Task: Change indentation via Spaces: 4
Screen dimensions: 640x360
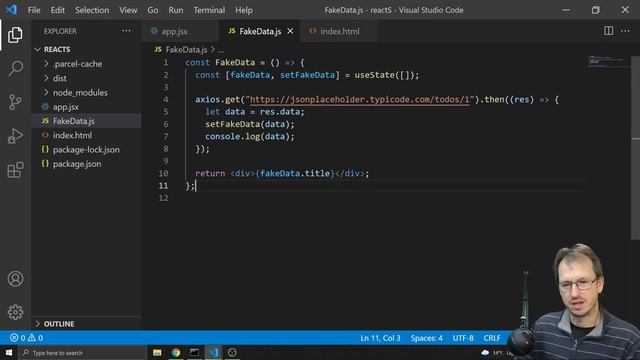Action: coord(427,338)
